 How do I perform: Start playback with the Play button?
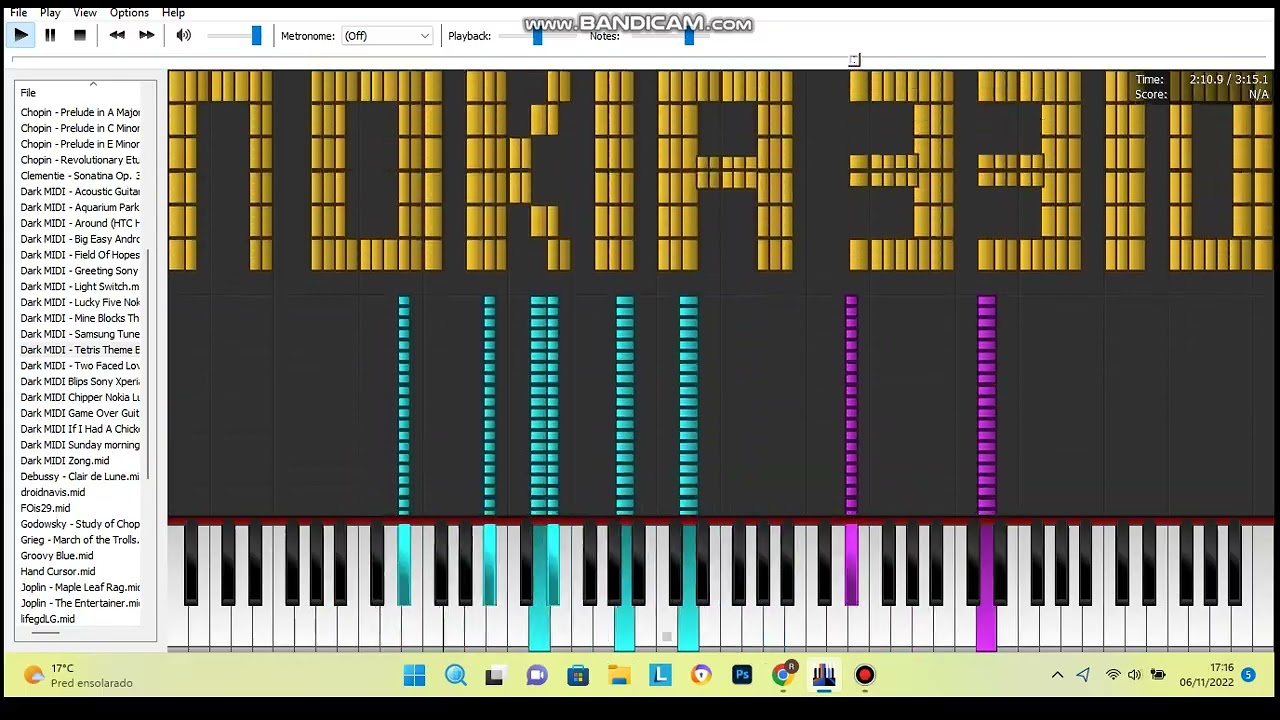(20, 35)
